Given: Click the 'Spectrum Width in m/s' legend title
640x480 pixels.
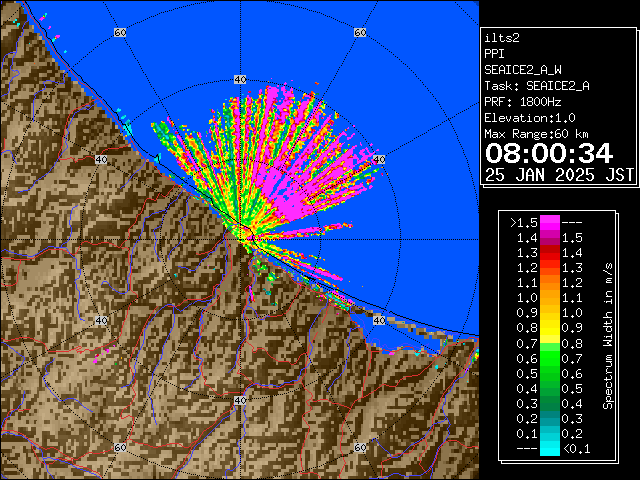Looking at the screenshot, I should click(x=608, y=336).
